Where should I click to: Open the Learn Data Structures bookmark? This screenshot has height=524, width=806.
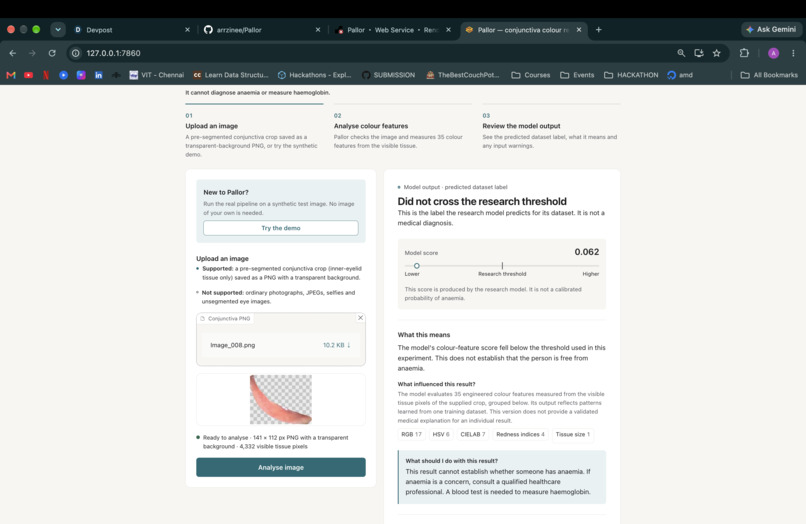[x=231, y=75]
